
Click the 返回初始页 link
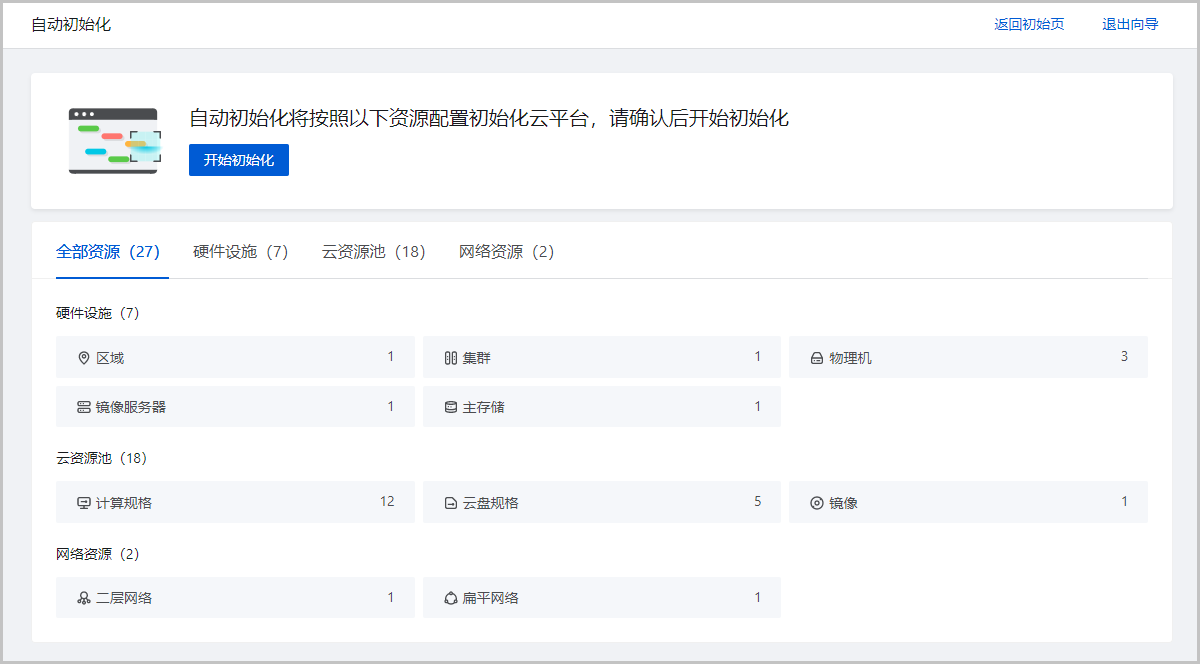pyautogui.click(x=1029, y=24)
